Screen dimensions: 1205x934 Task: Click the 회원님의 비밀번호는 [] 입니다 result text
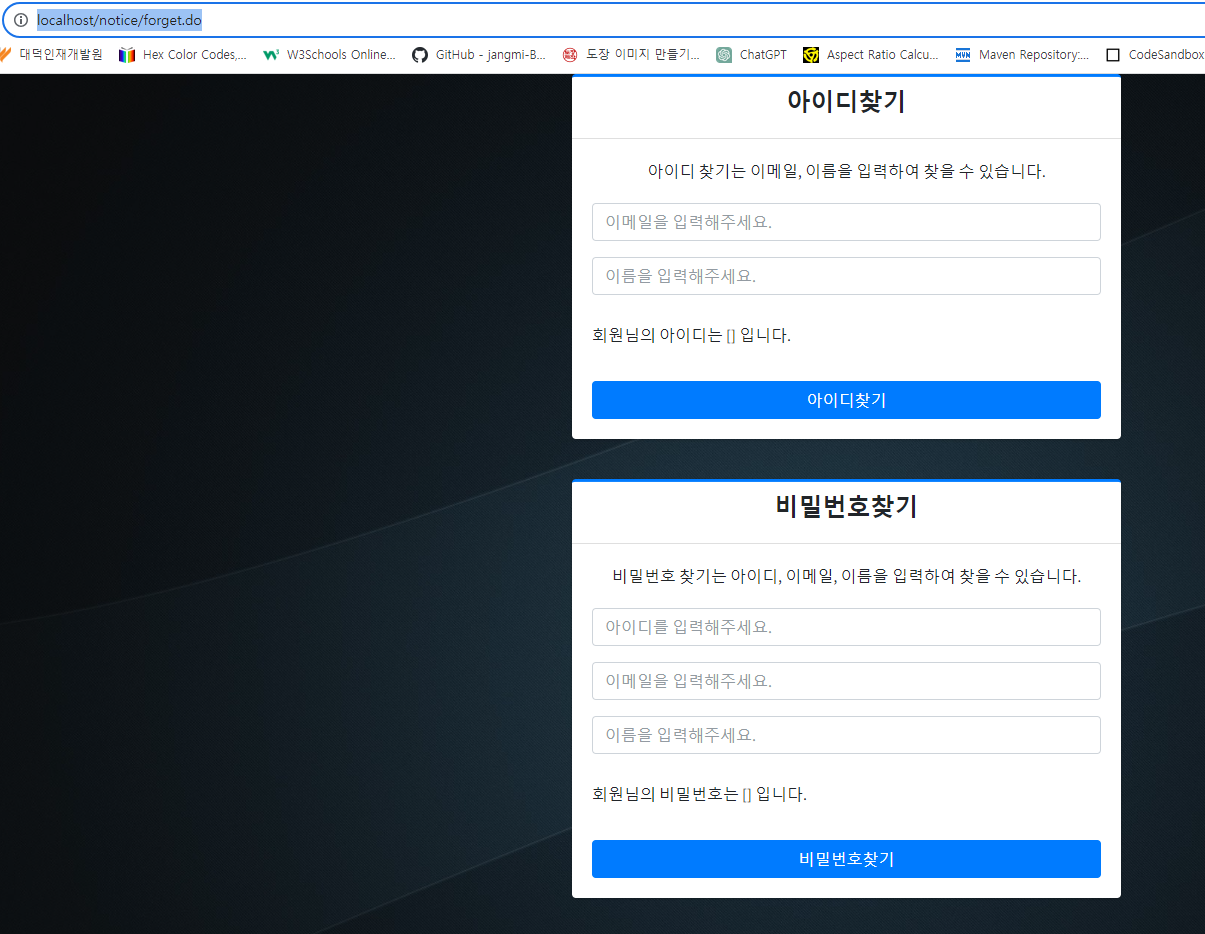pyautogui.click(x=699, y=794)
